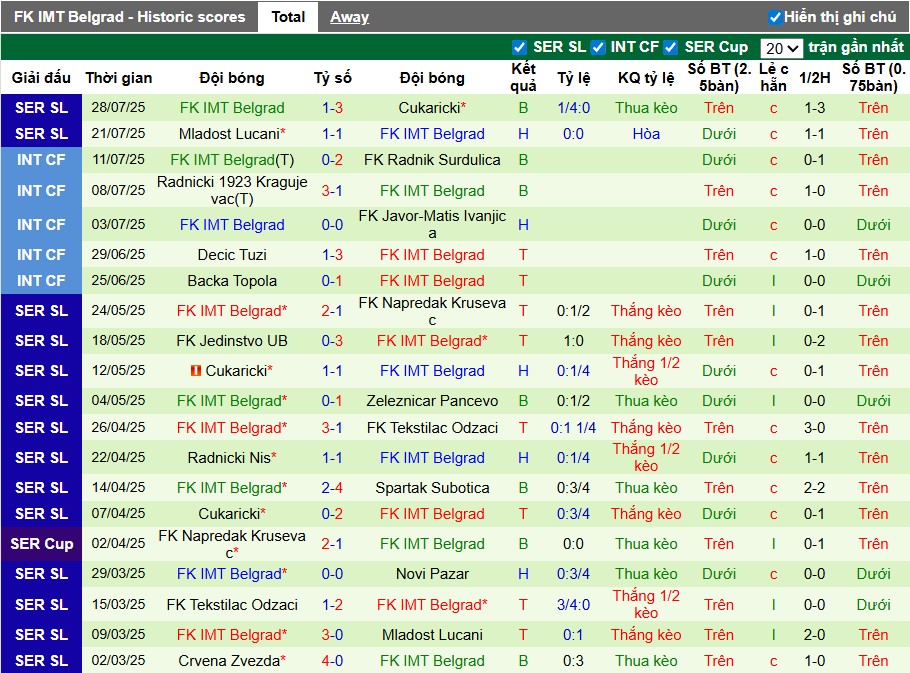Click the Decic Tuzi team name

pyautogui.click(x=232, y=255)
